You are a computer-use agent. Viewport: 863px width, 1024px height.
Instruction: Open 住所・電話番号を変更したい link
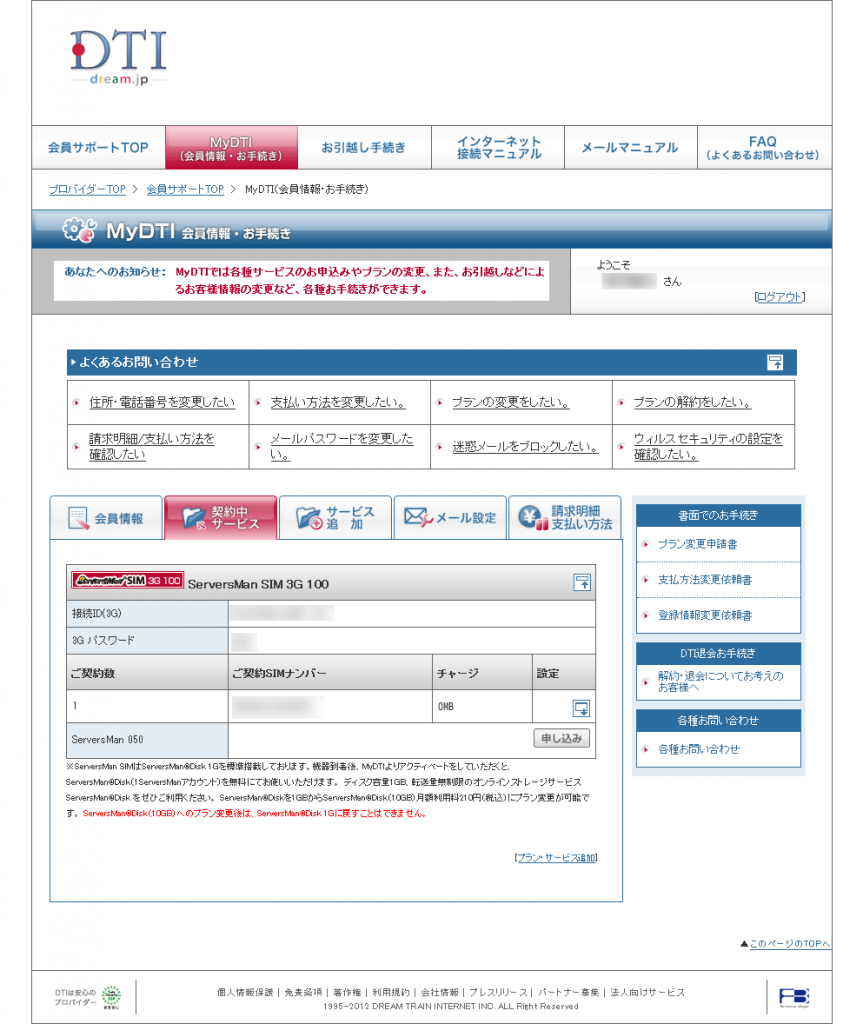tap(162, 402)
